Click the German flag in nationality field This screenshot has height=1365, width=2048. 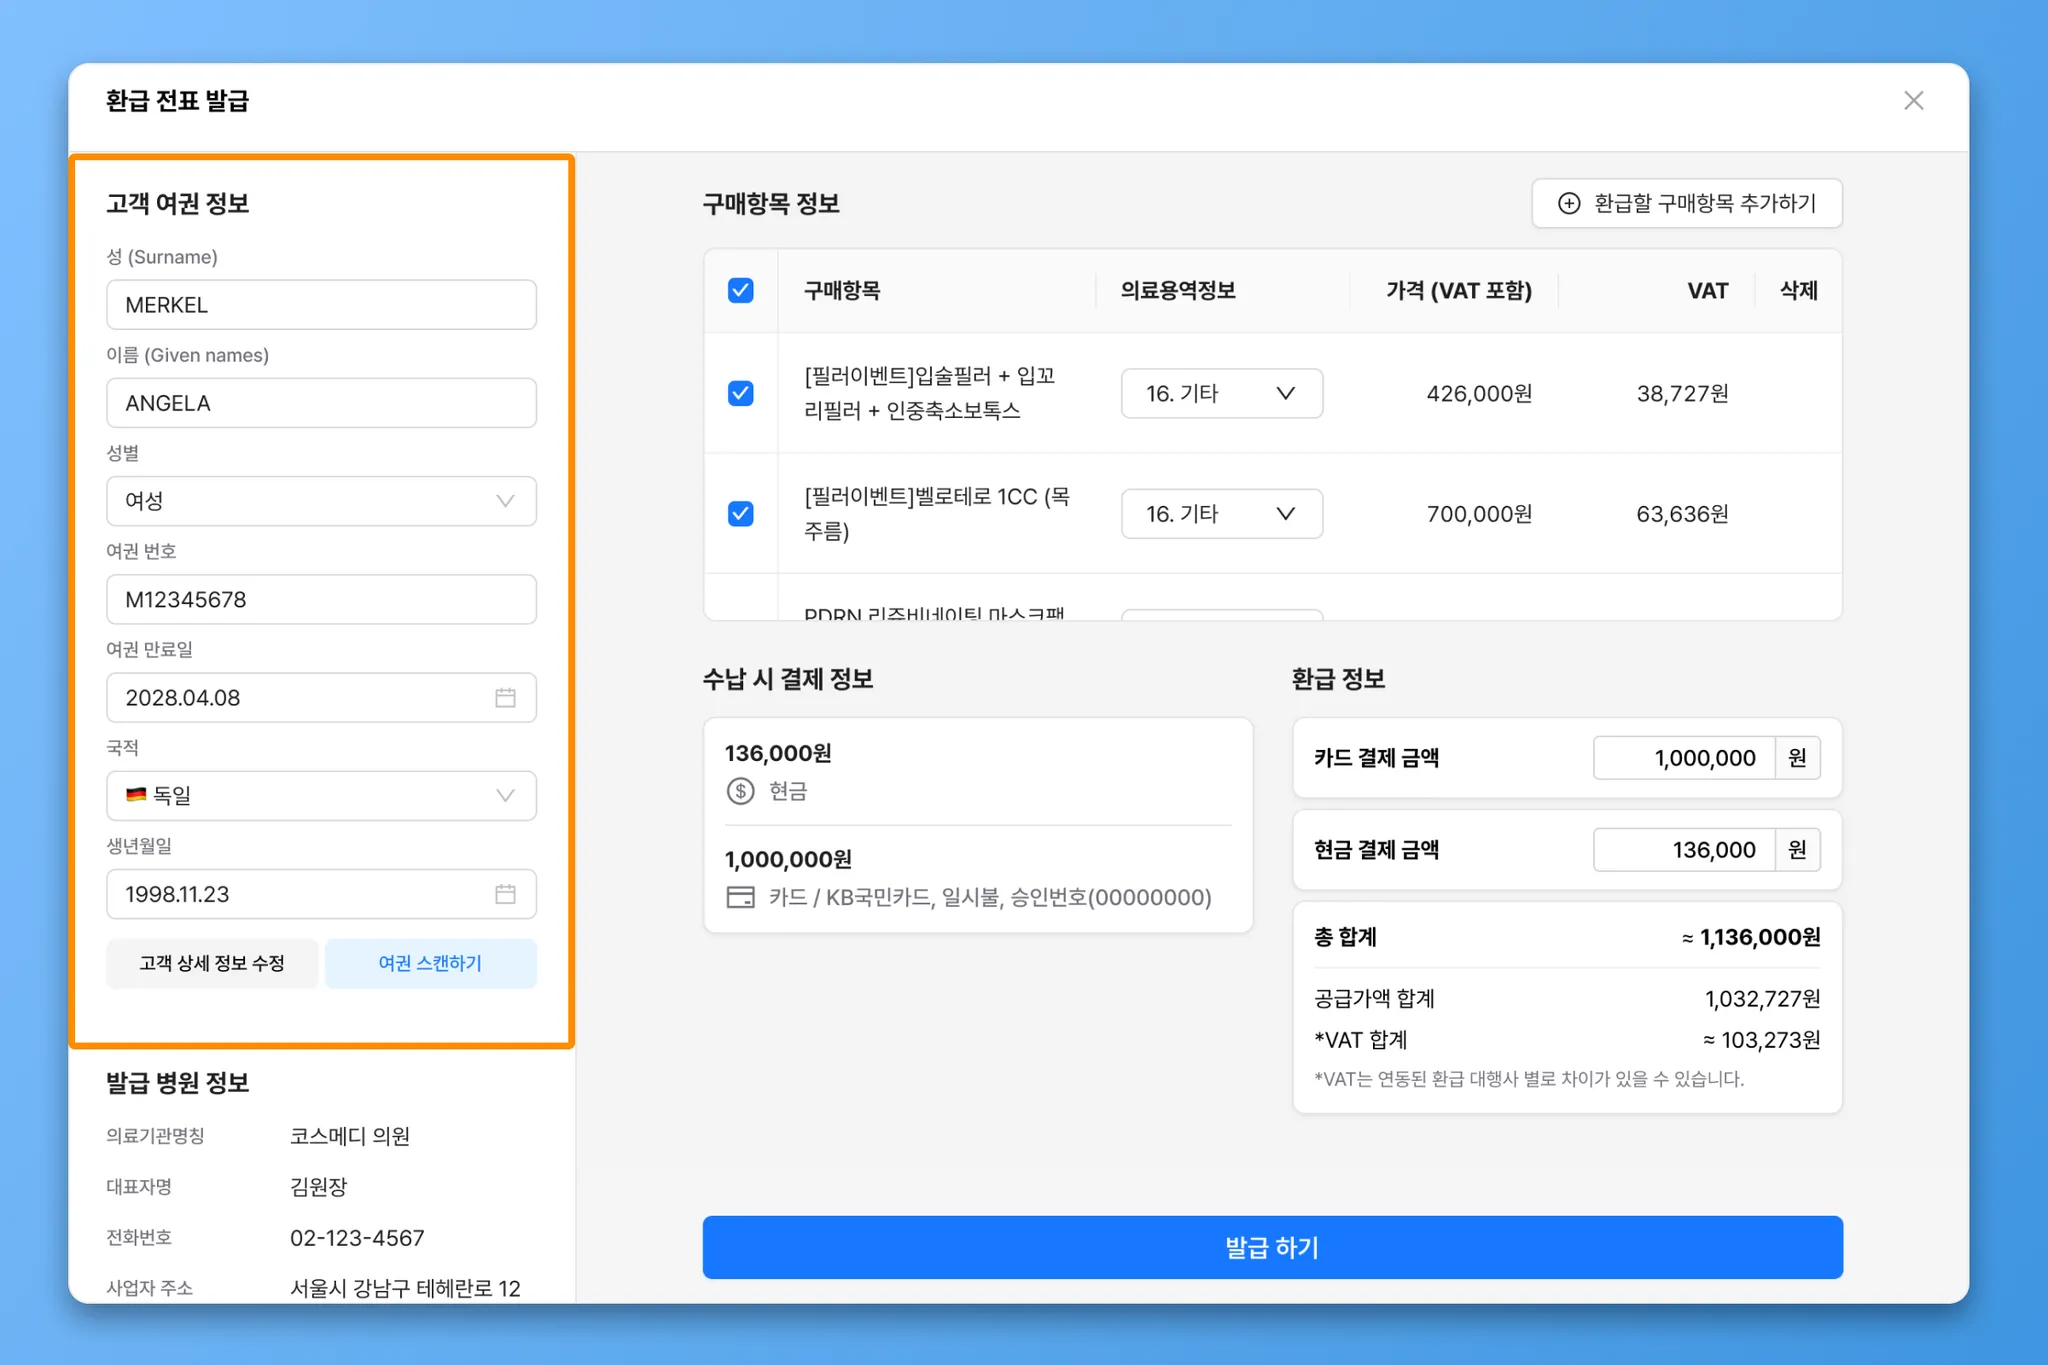click(136, 795)
